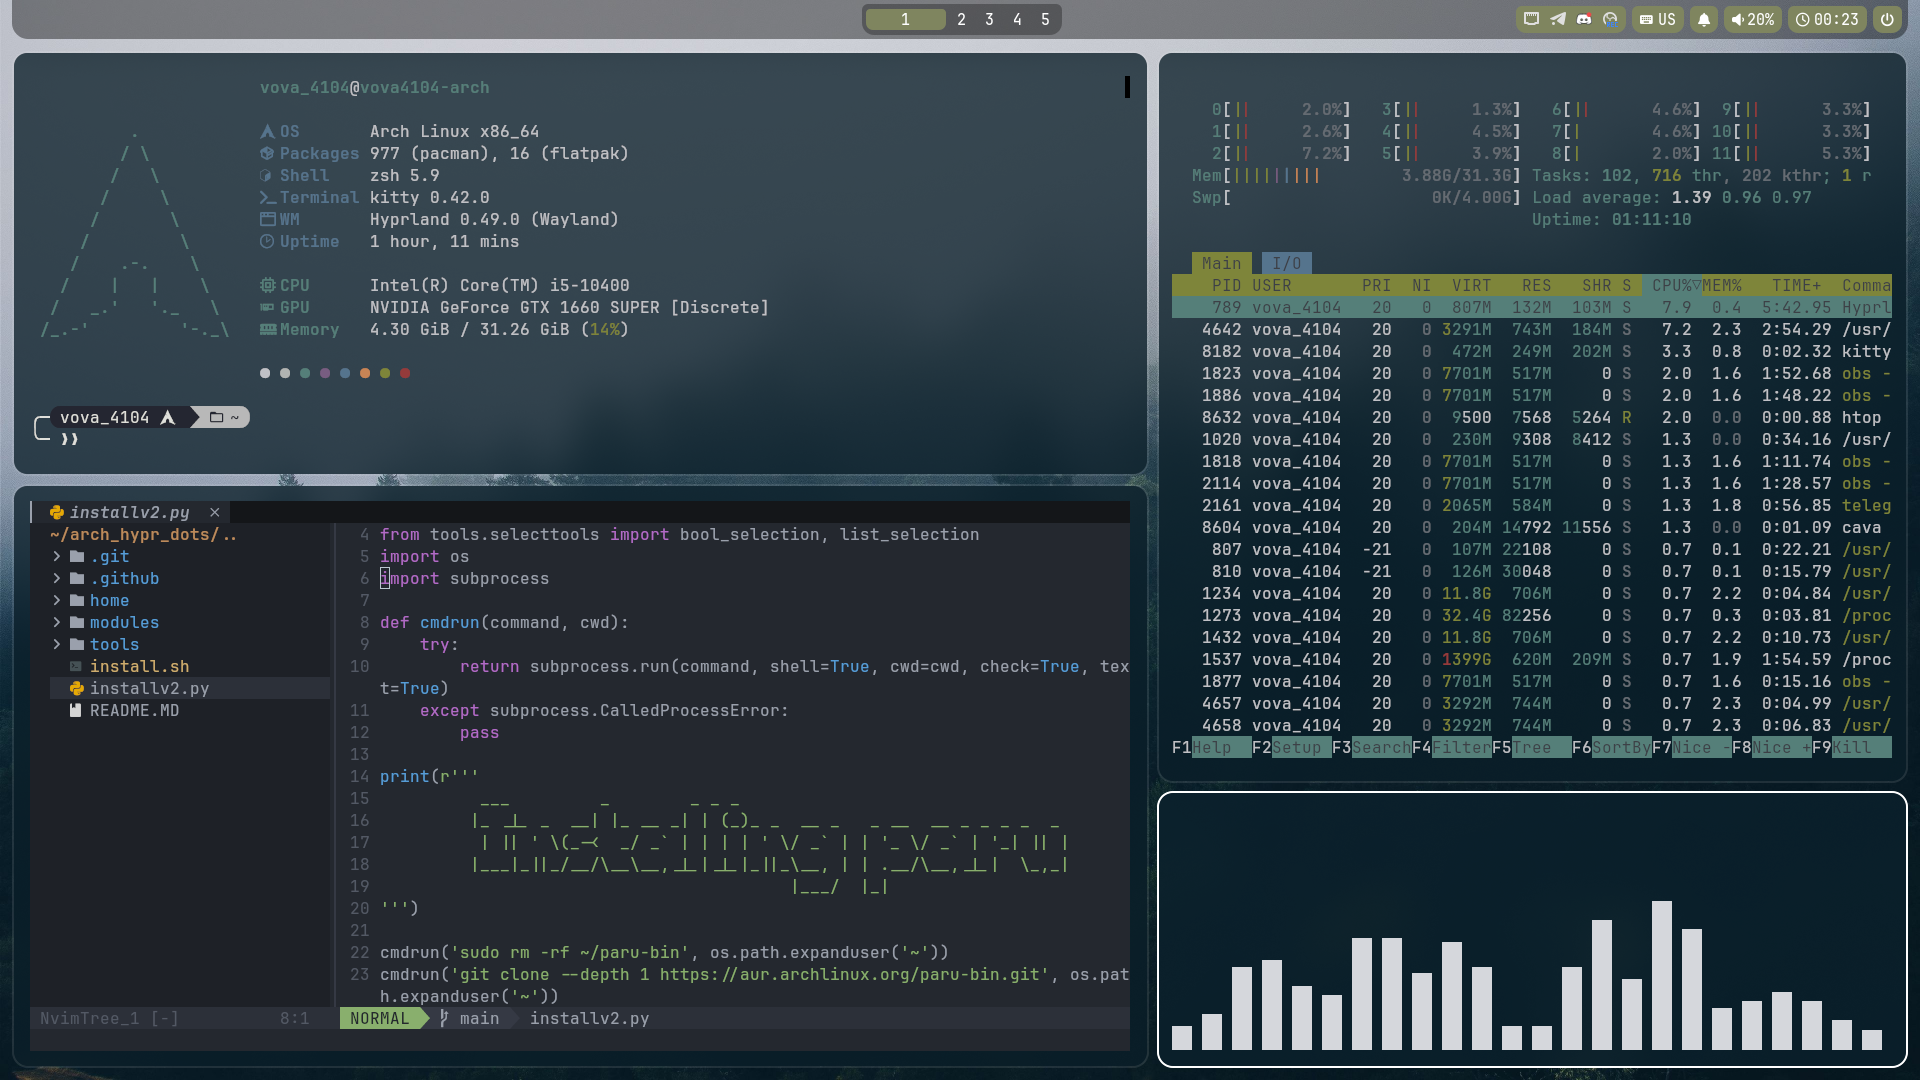
Task: Open the OBS recording tray icon
Action: 1610,19
